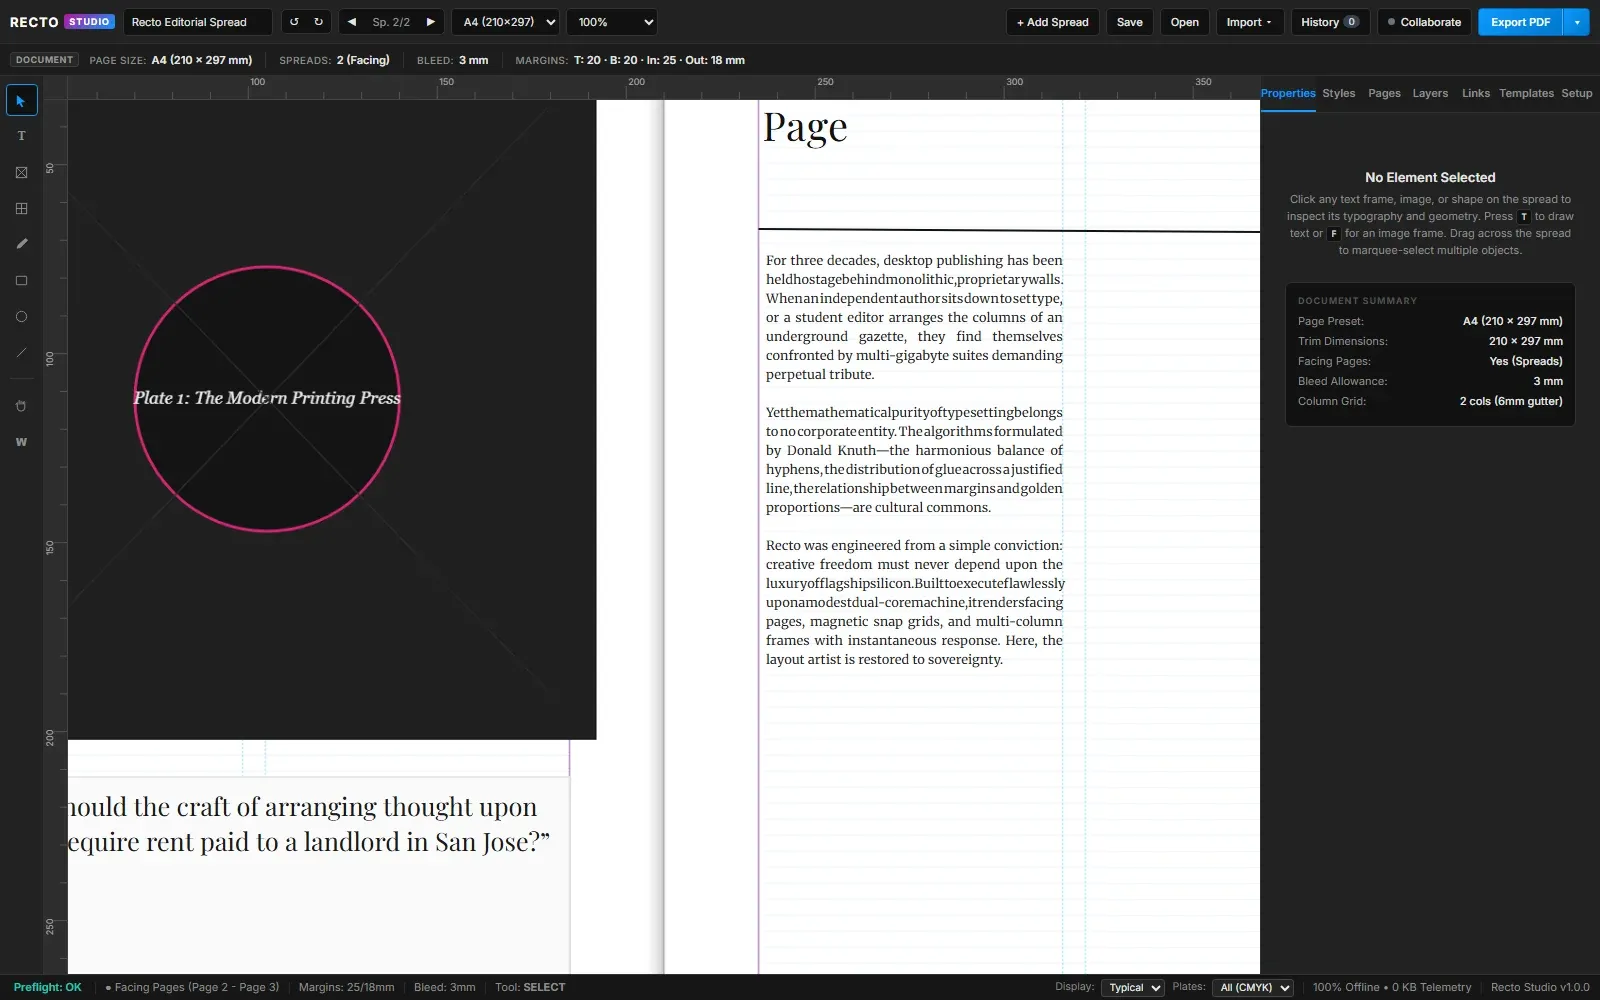Select the arrow Selection tool
The image size is (1600, 1000).
[21, 100]
